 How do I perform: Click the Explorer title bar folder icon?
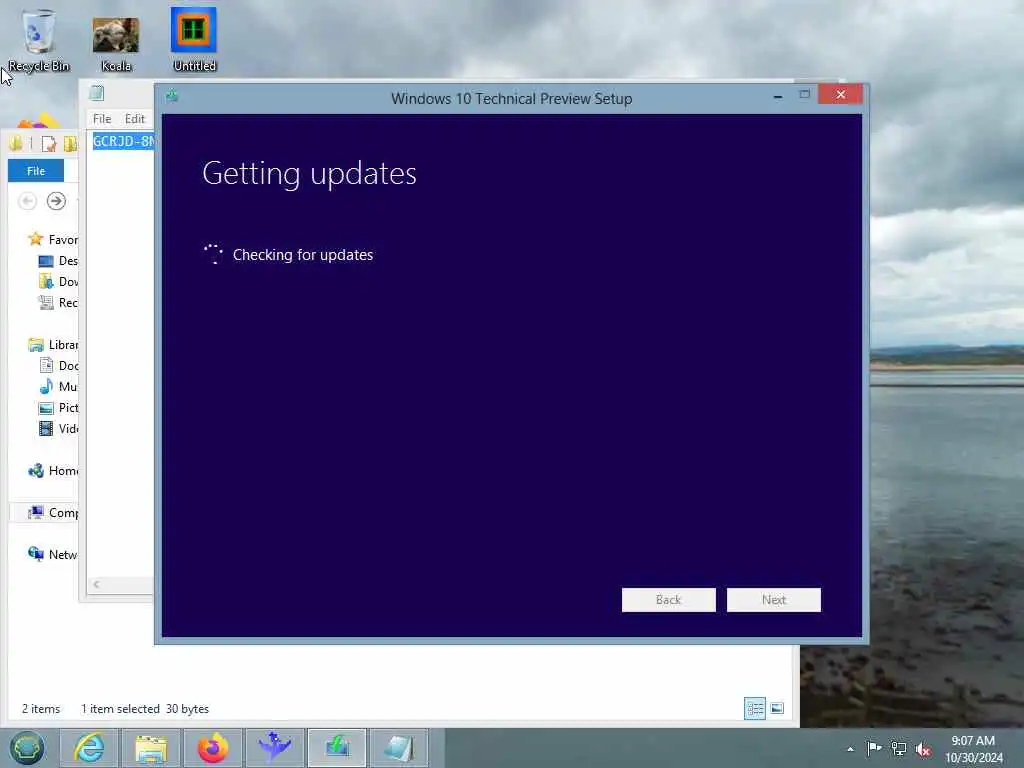click(16, 143)
